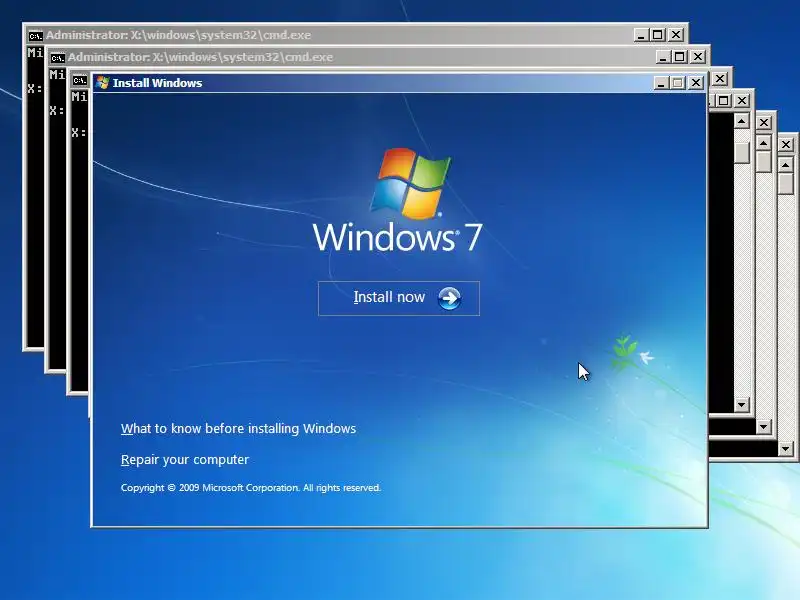This screenshot has width=800, height=600.
Task: Click the close button above the leftmost scrollbar
Action: tap(741, 101)
